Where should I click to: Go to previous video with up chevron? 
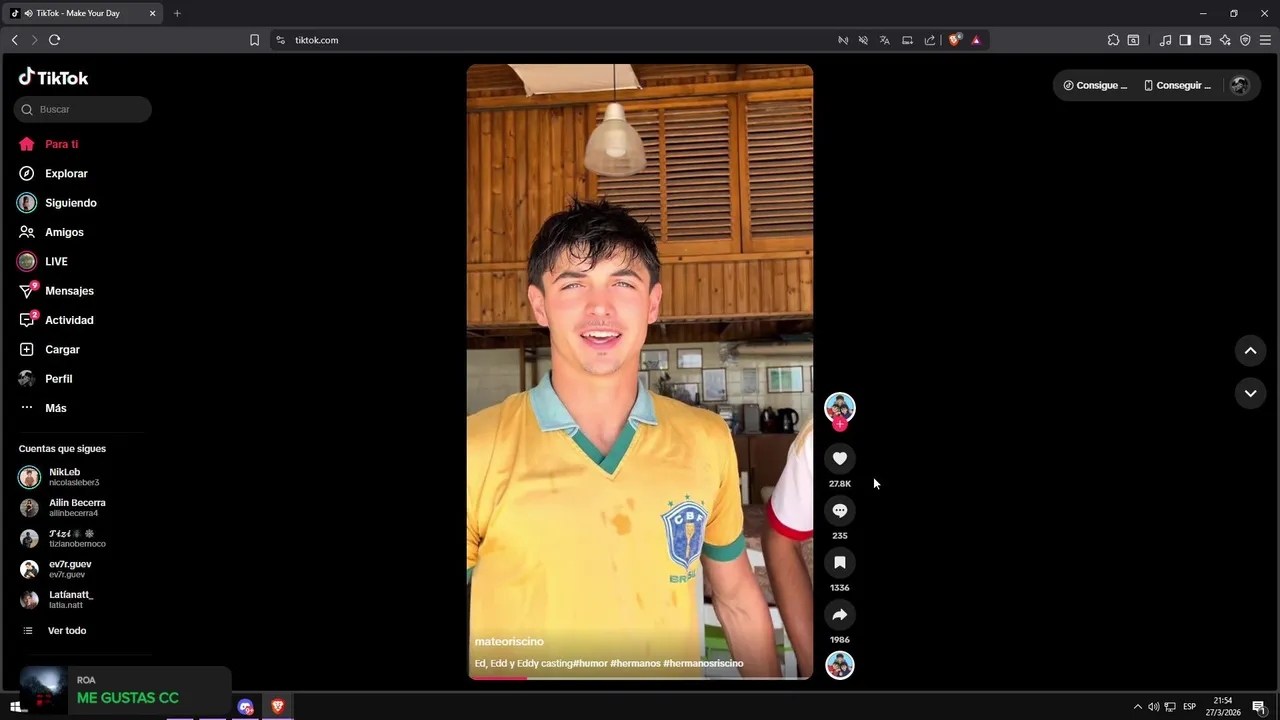tap(1250, 350)
